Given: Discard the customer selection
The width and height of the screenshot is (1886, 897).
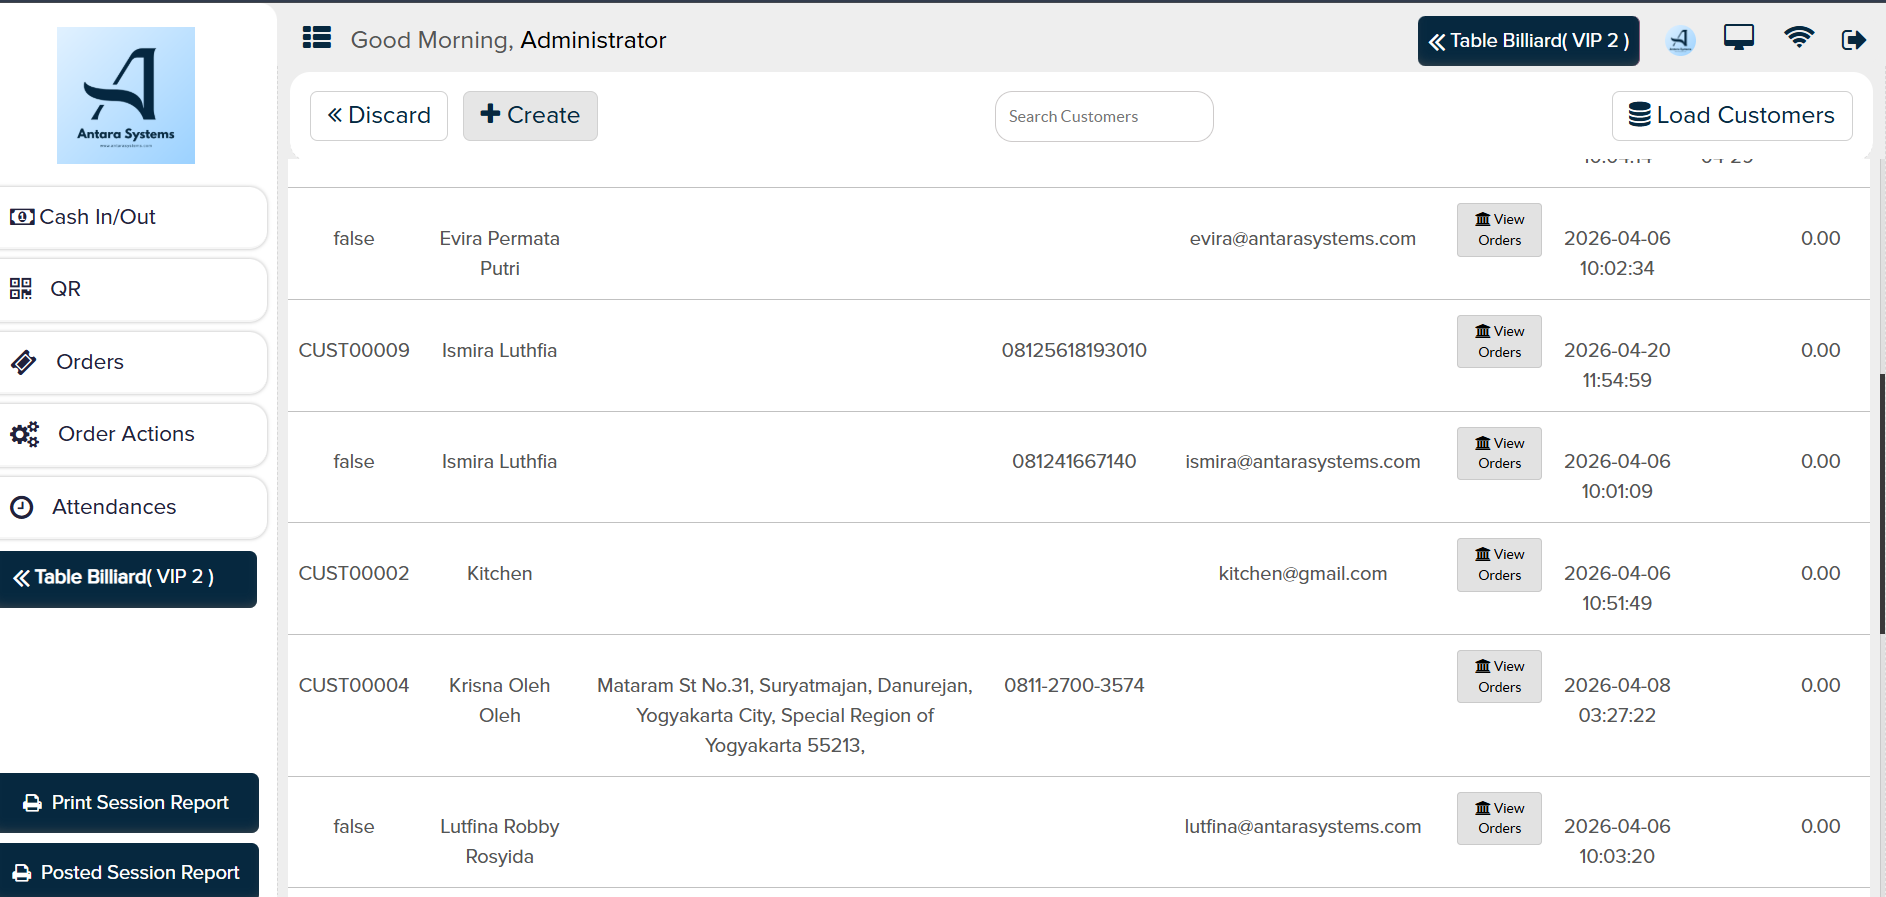Looking at the screenshot, I should coord(379,116).
